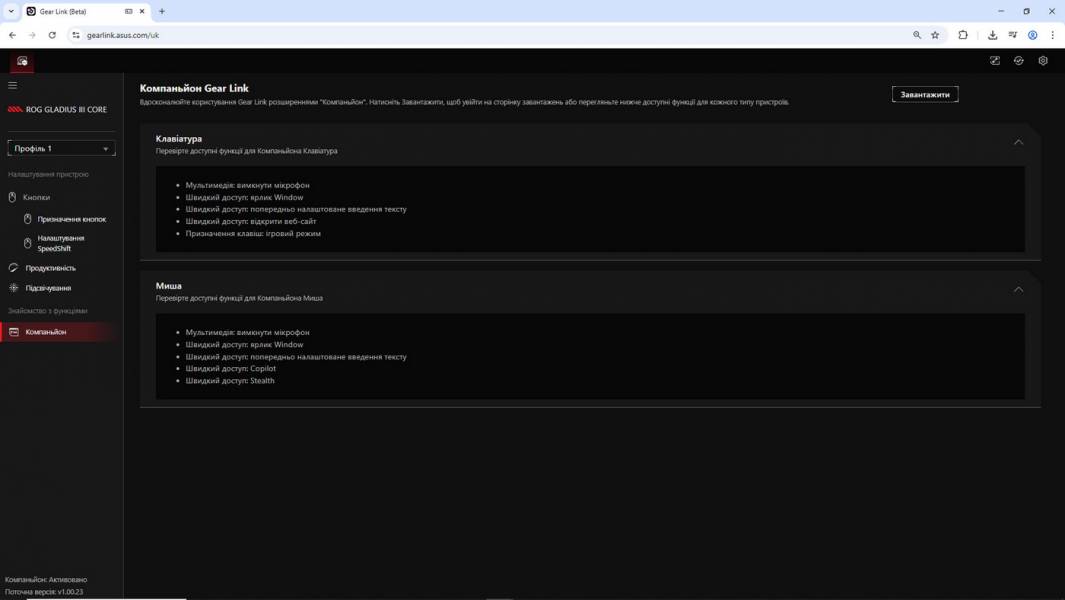Open the Продуктивність page
Image resolution: width=1065 pixels, height=600 pixels.
tap(50, 268)
